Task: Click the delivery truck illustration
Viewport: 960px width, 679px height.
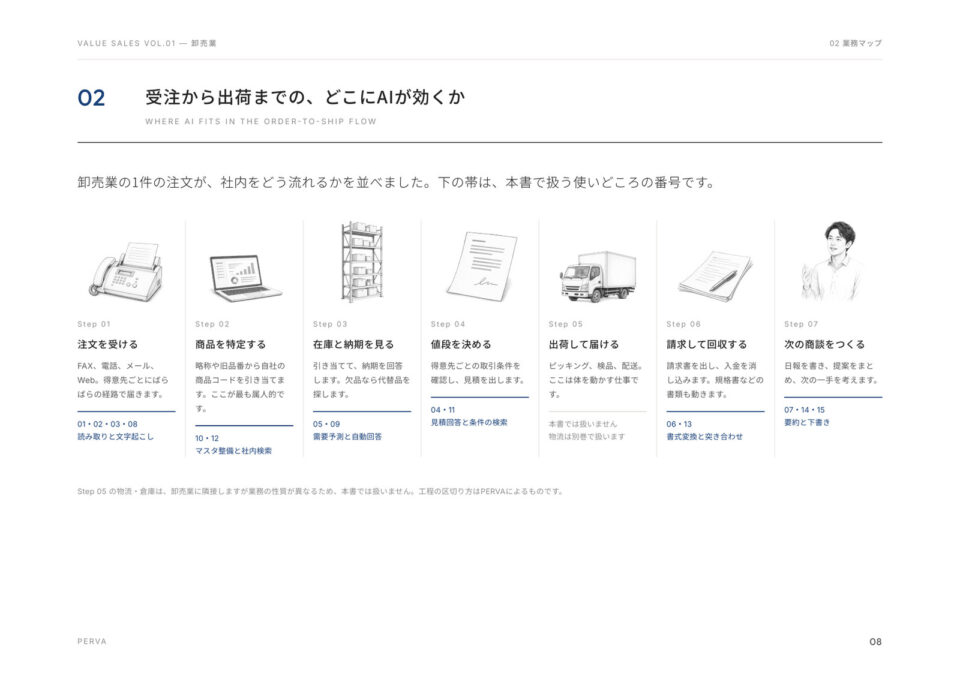Action: pyautogui.click(x=598, y=276)
